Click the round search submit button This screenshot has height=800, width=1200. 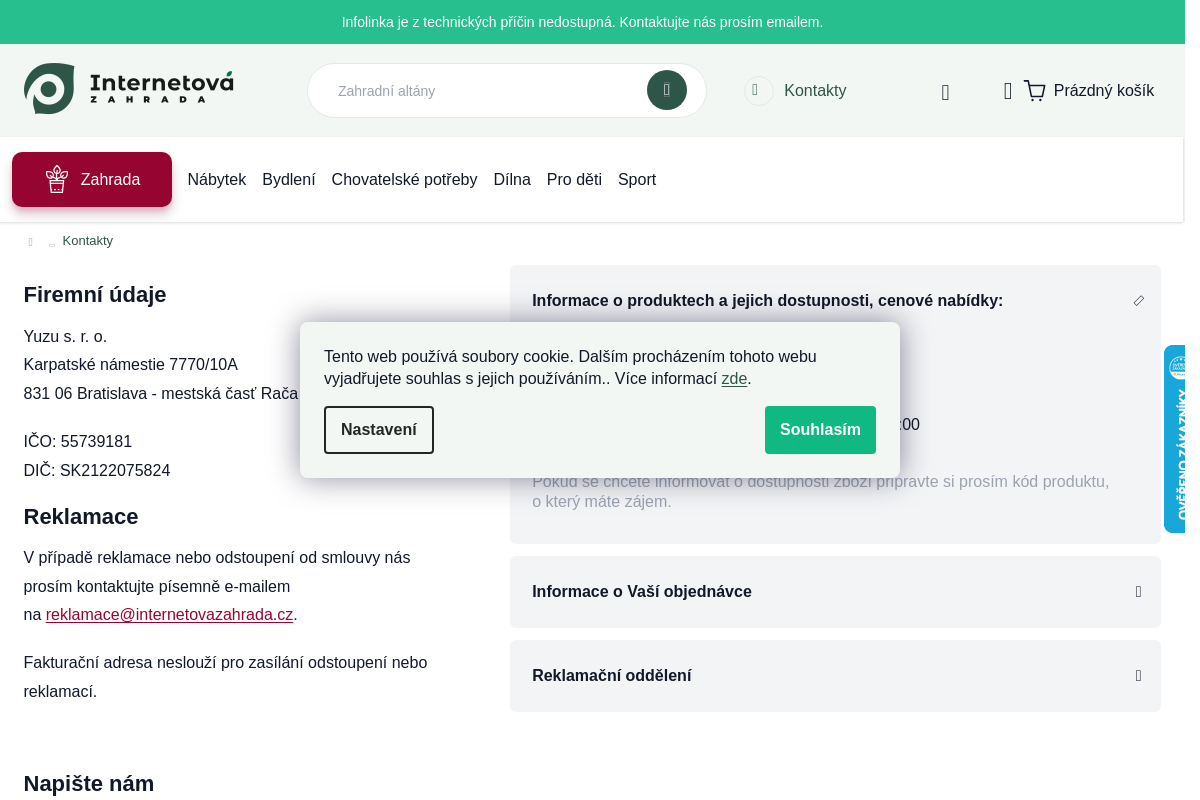[x=667, y=90]
